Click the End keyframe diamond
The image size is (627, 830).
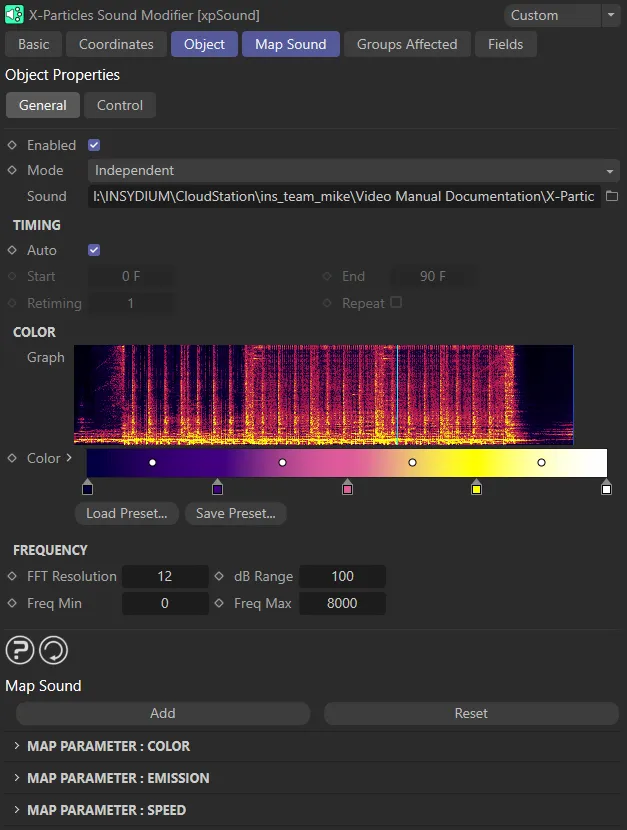327,276
